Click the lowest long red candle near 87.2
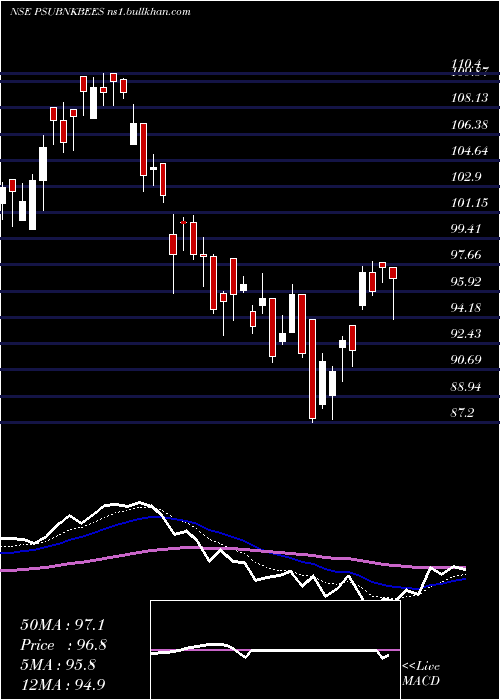 [312, 369]
